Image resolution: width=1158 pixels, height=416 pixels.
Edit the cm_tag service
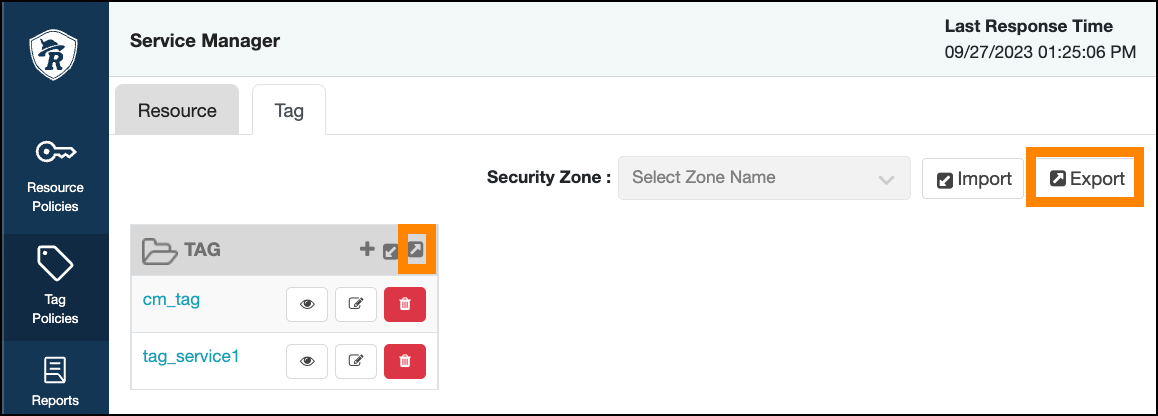pyautogui.click(x=356, y=304)
